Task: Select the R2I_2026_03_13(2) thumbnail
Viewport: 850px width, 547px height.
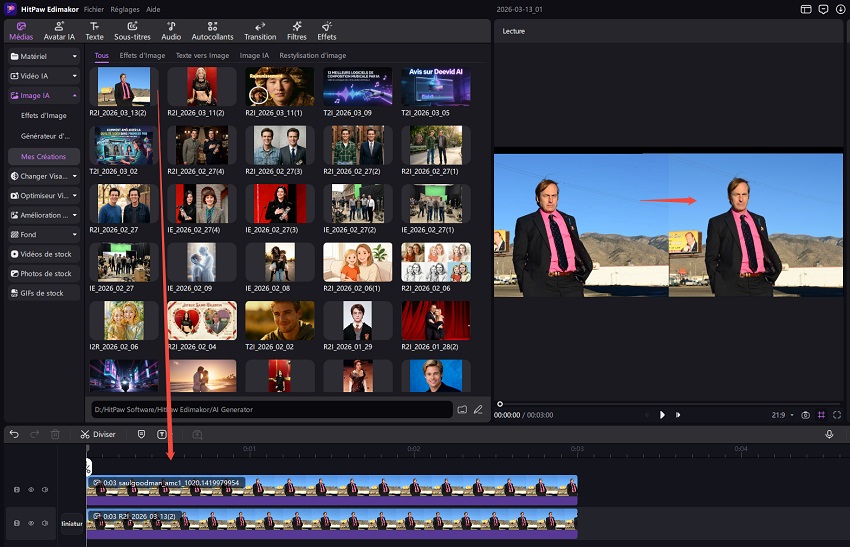Action: pos(124,87)
